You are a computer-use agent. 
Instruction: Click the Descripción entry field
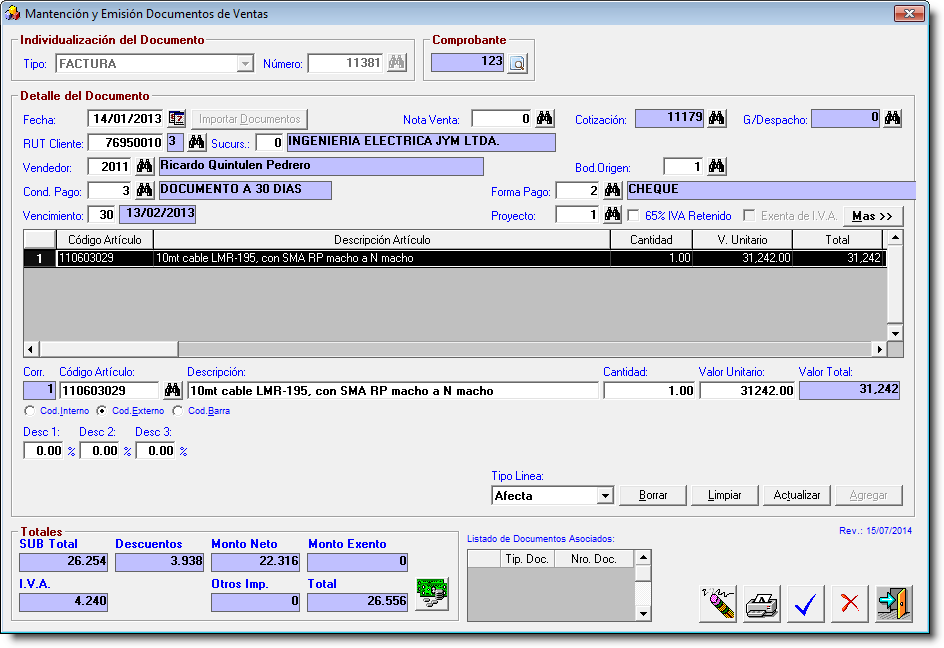[393, 391]
